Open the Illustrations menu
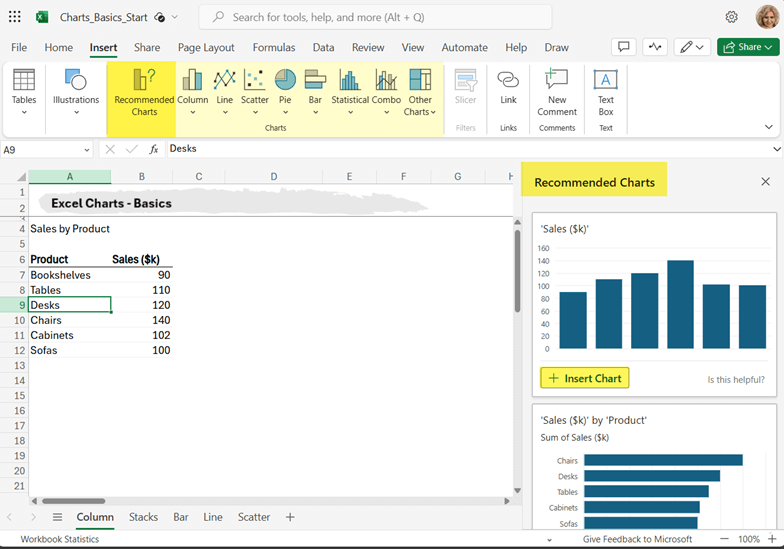This screenshot has width=784, height=549. (x=76, y=92)
